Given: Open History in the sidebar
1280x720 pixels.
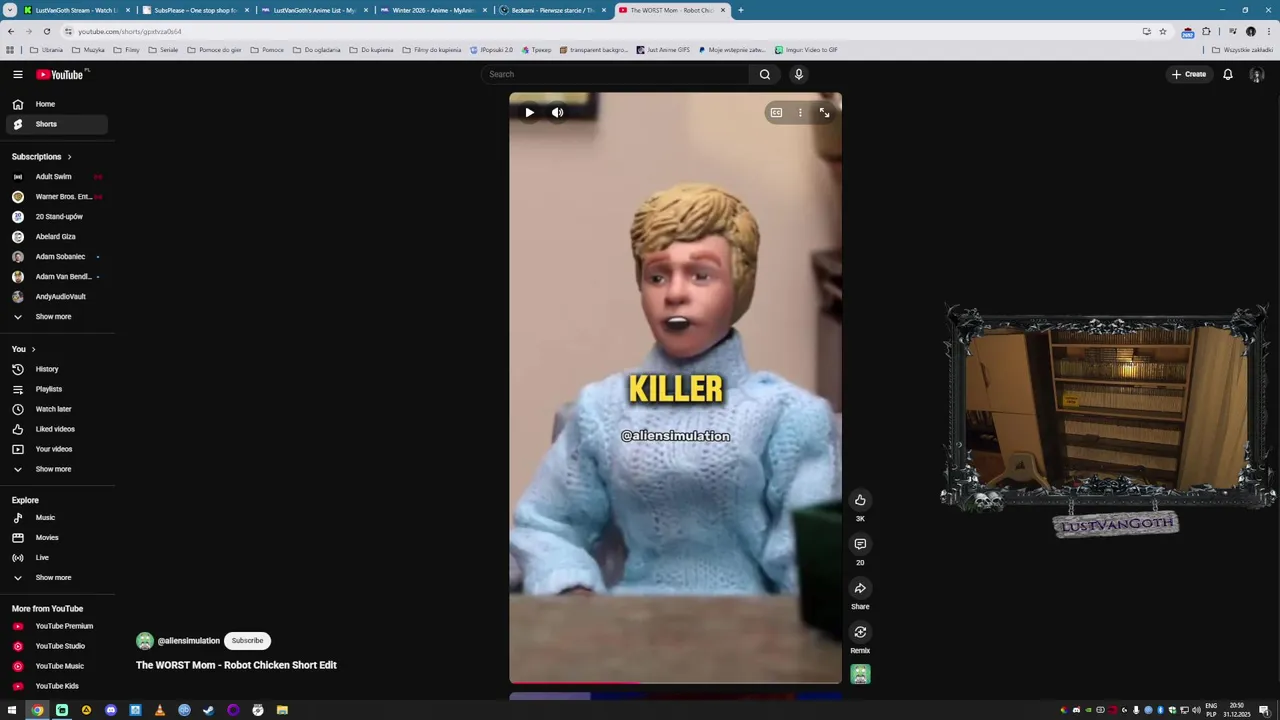Looking at the screenshot, I should [x=55, y=369].
